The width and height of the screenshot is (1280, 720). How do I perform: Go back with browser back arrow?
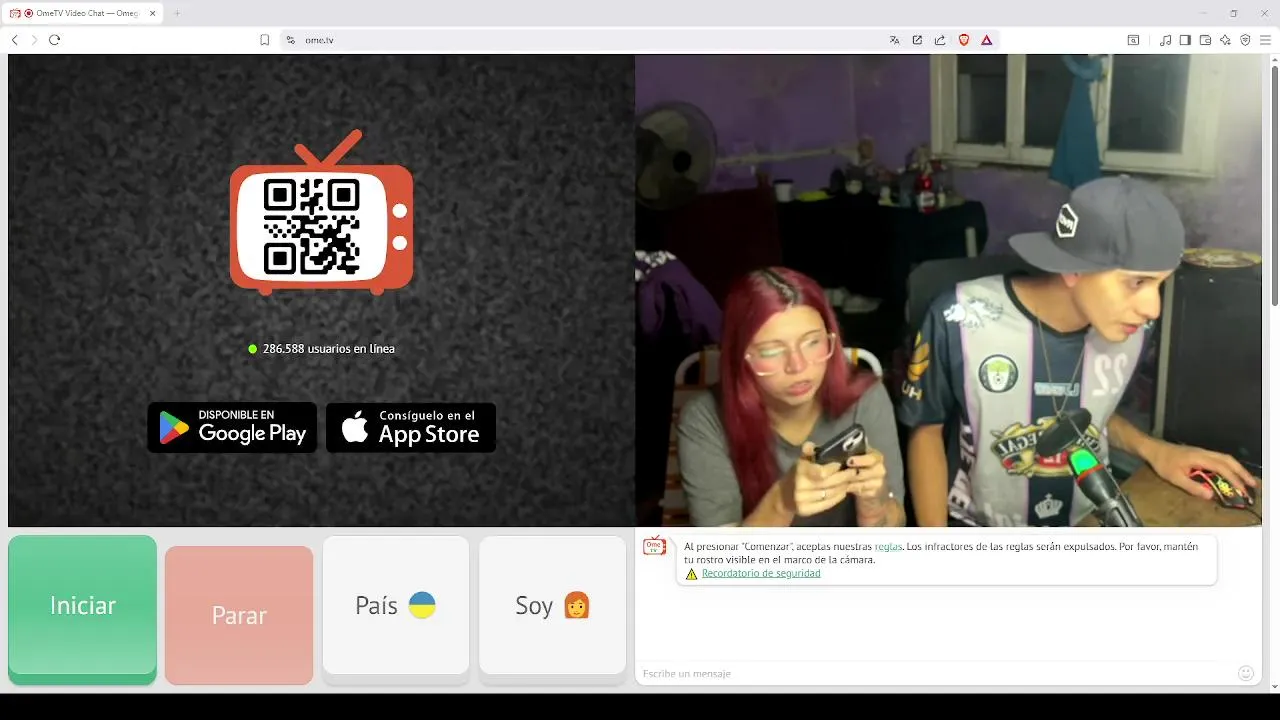coord(14,40)
